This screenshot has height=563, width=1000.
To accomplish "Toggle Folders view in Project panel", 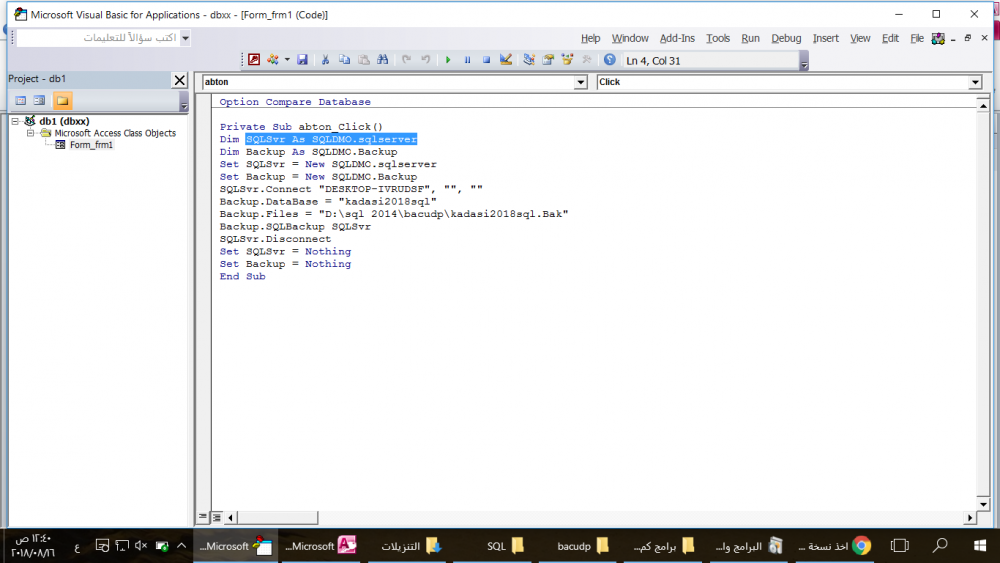I will [x=62, y=101].
